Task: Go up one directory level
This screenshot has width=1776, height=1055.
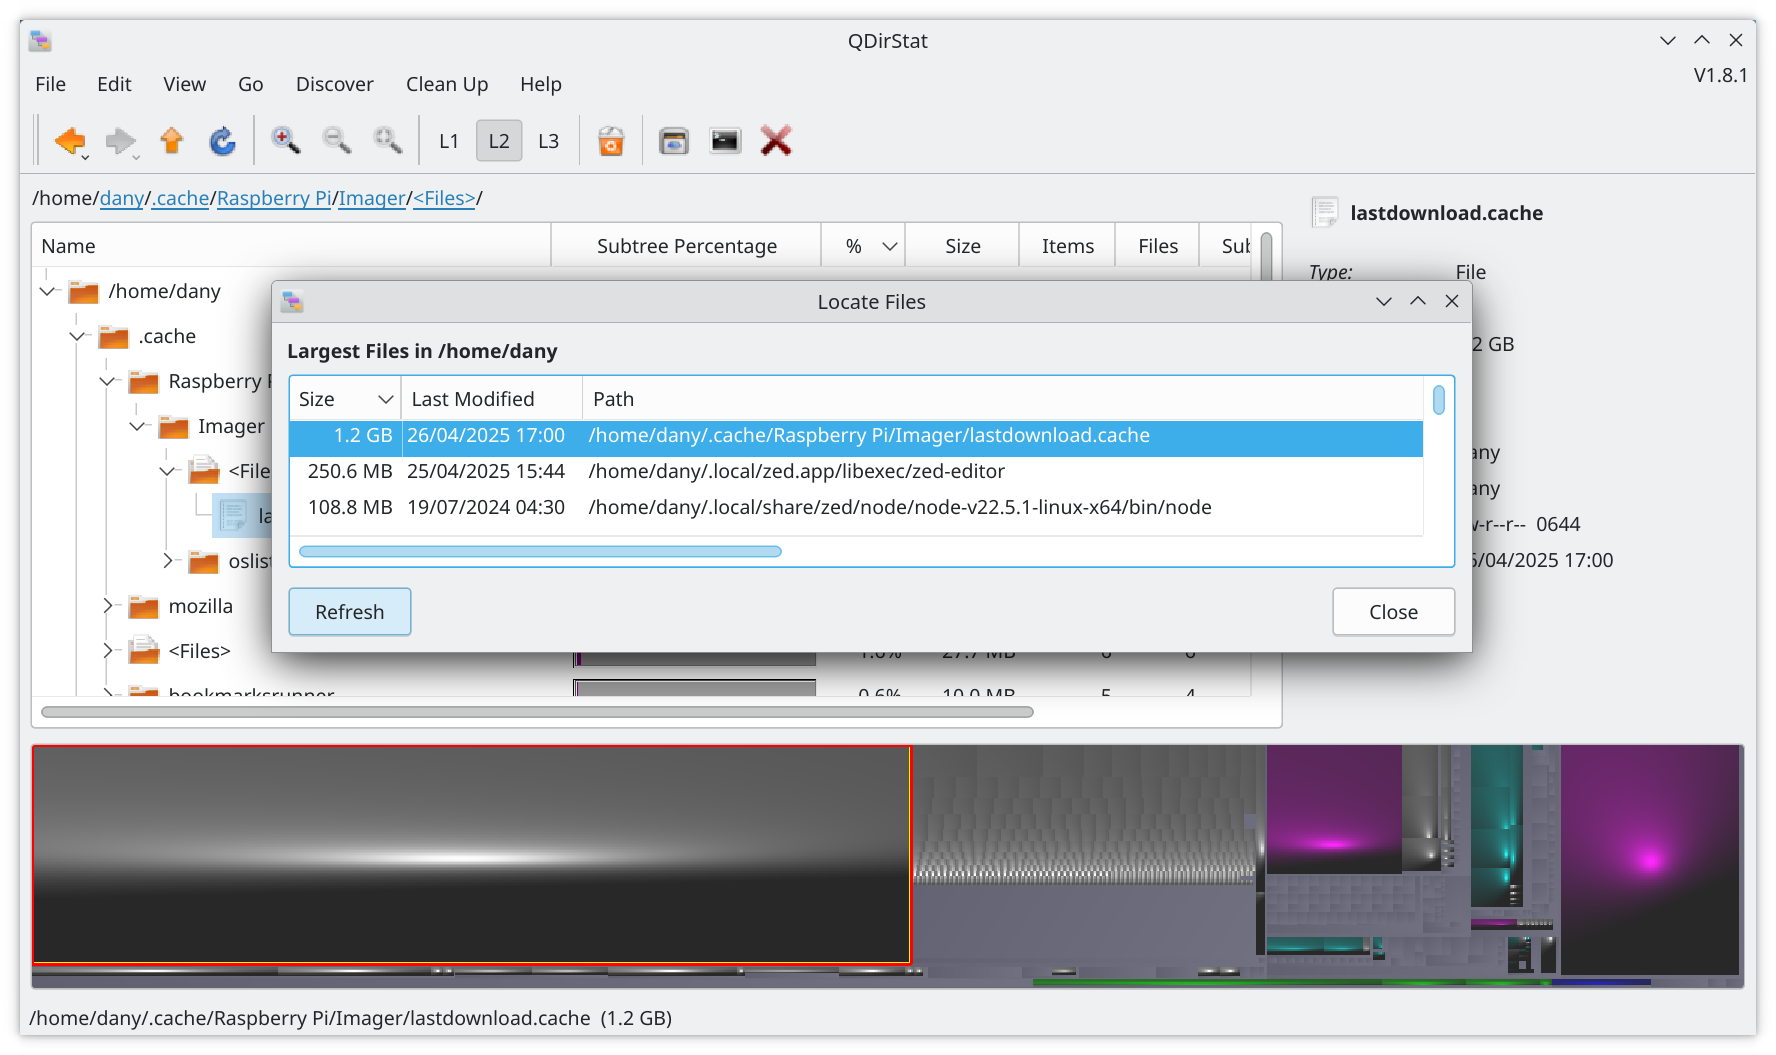Action: click(172, 141)
